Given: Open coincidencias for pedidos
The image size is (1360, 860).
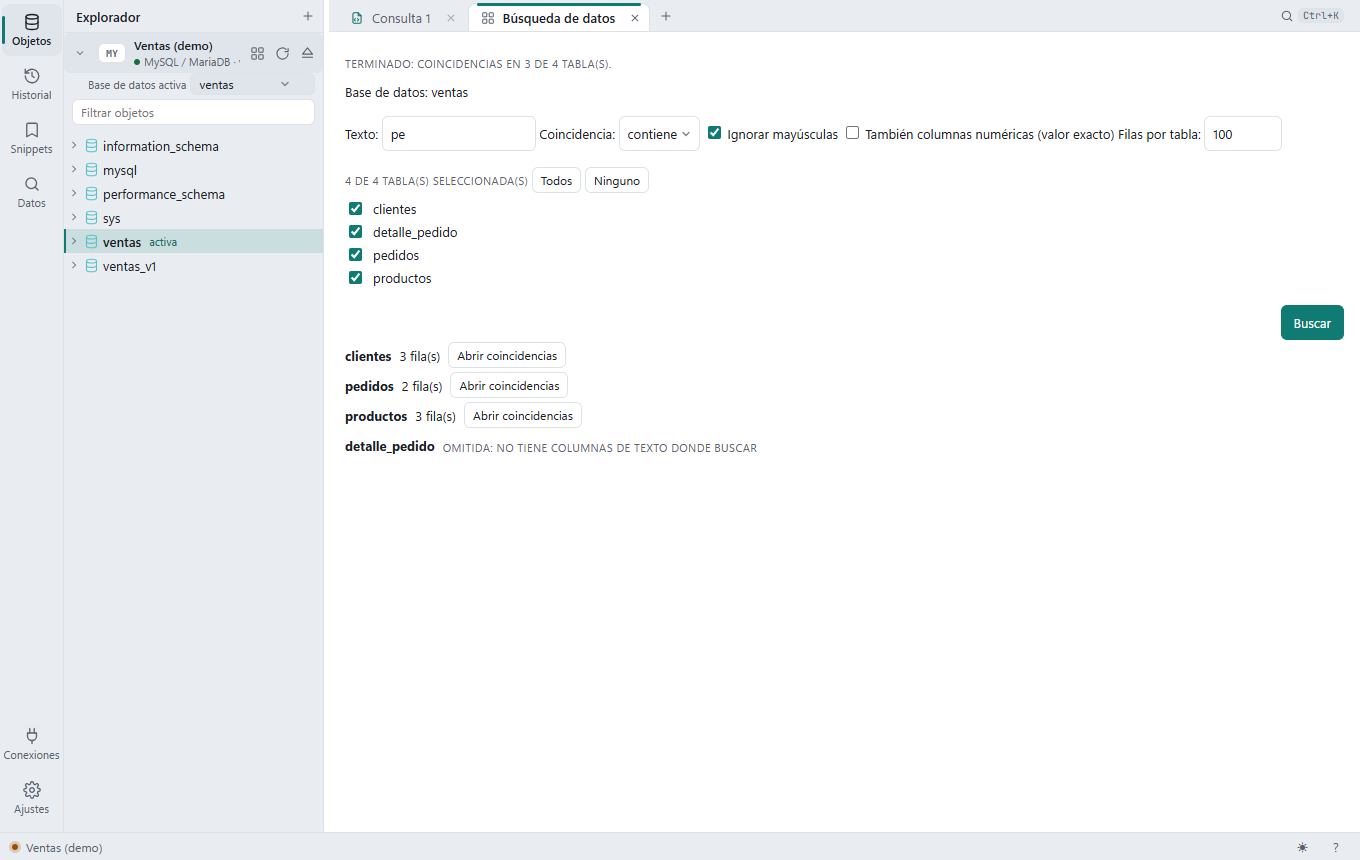Looking at the screenshot, I should point(509,386).
